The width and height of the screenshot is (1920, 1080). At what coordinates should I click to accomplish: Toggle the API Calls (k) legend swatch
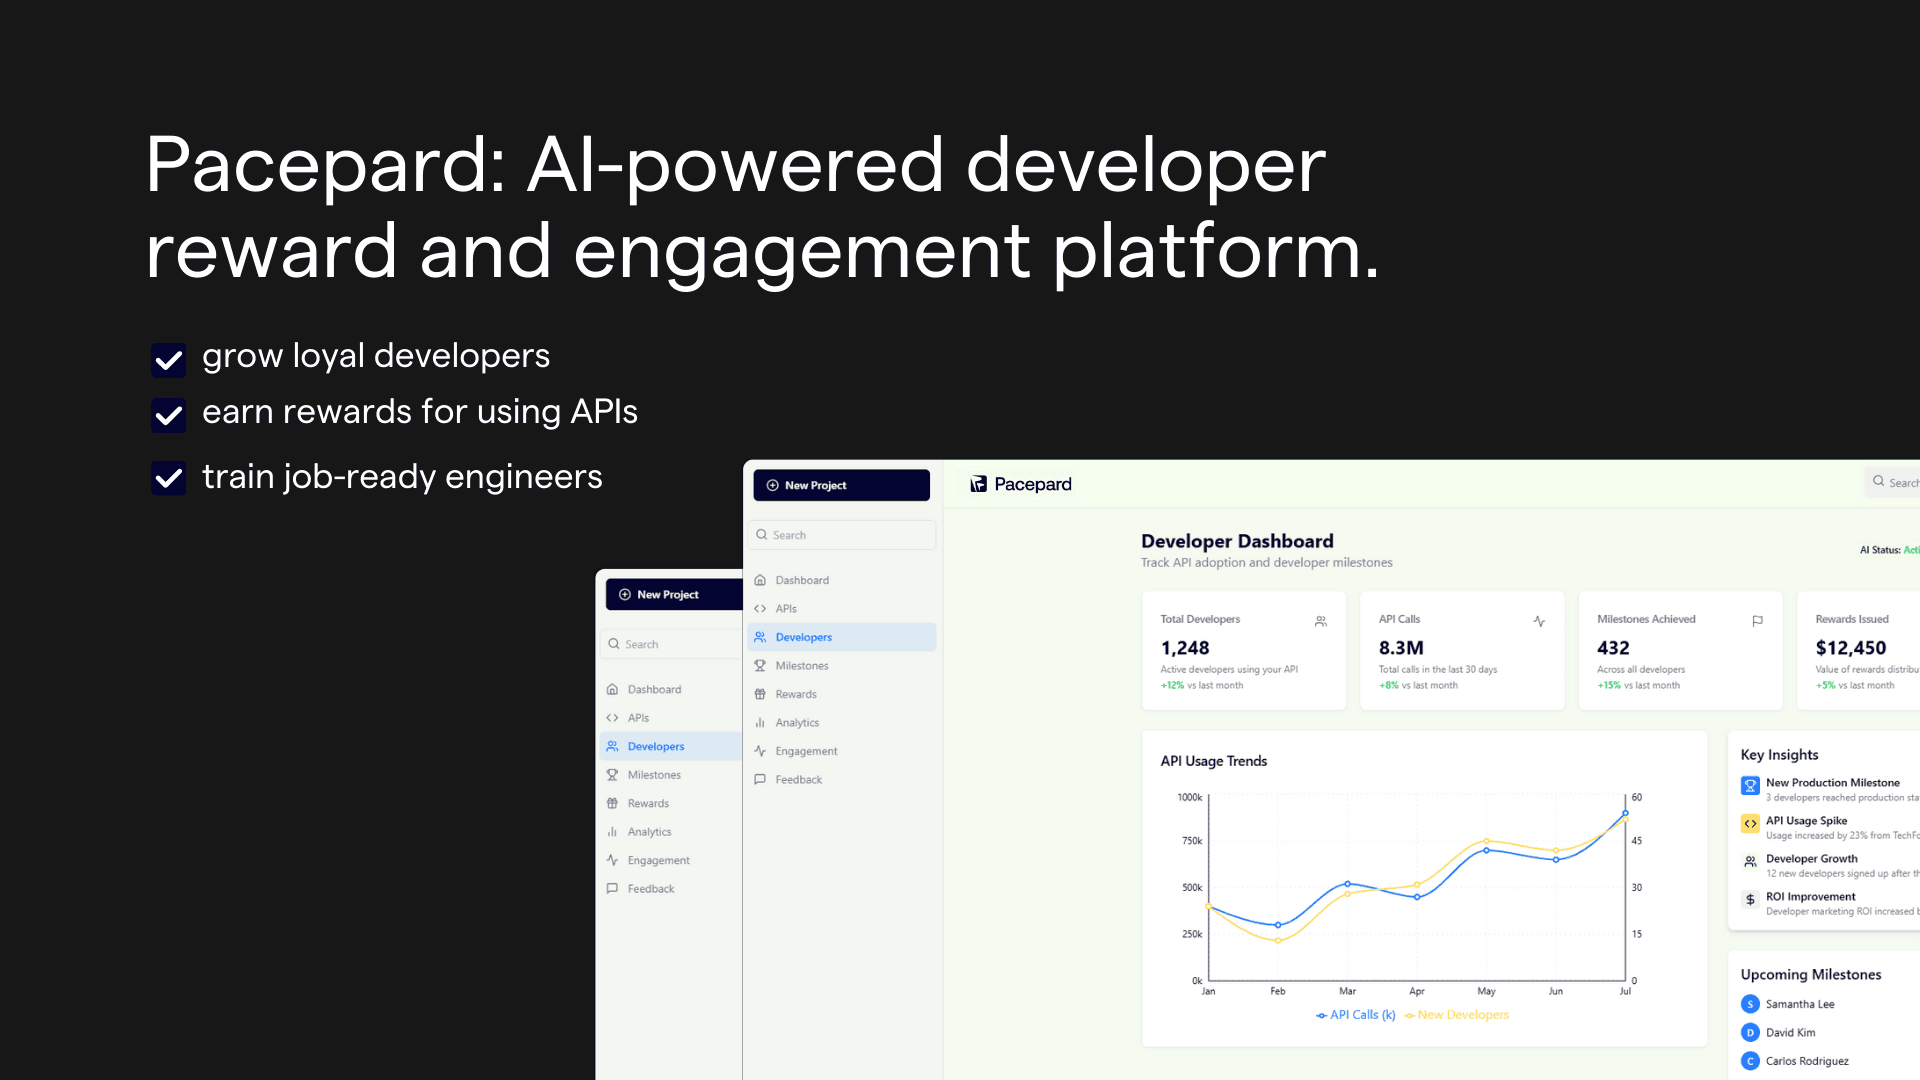(1322, 1015)
